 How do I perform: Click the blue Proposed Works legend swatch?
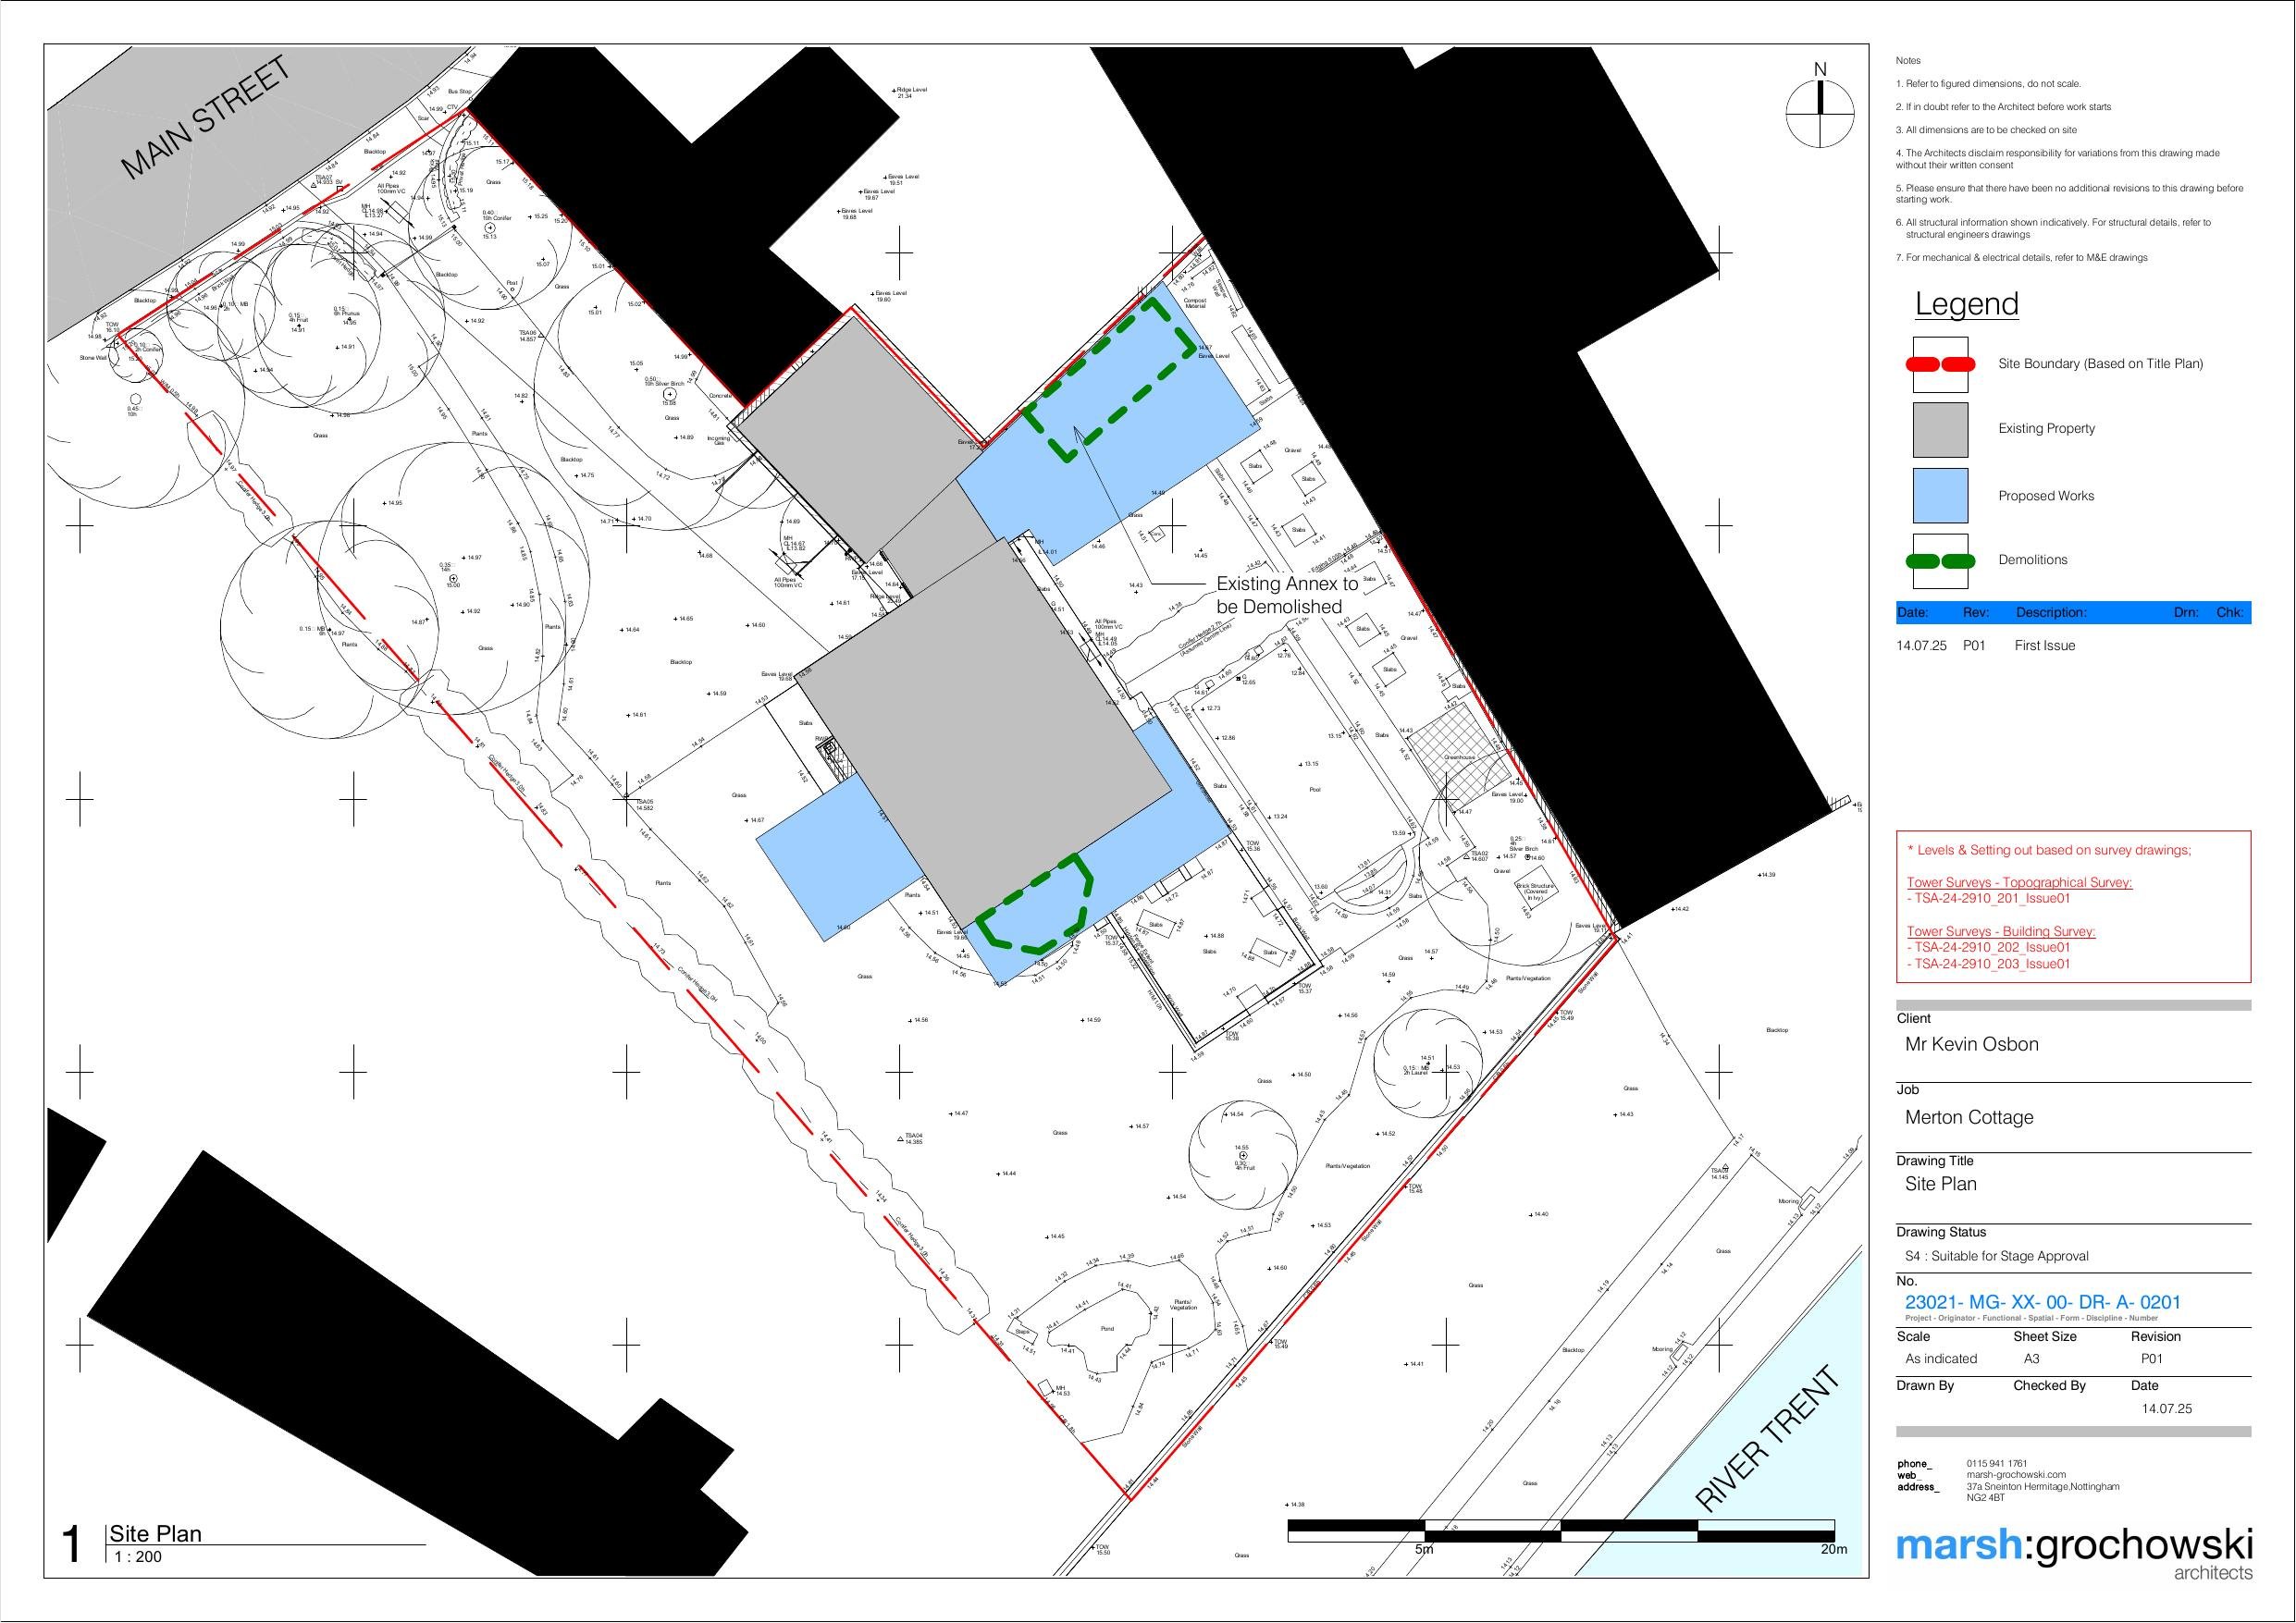coord(1940,496)
